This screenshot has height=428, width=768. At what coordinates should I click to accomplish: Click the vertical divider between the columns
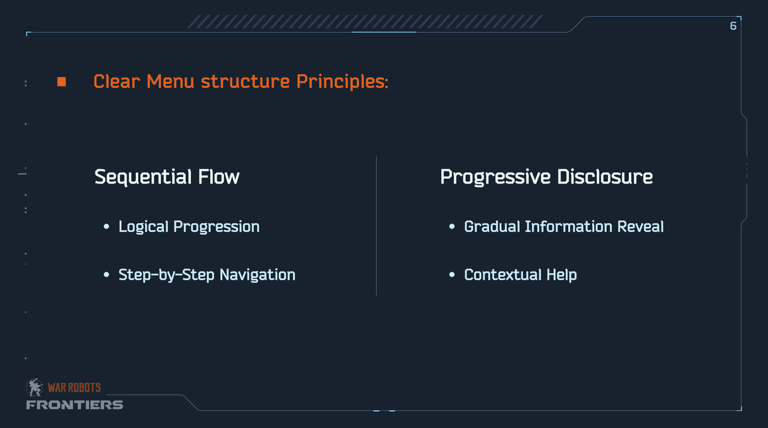click(376, 226)
